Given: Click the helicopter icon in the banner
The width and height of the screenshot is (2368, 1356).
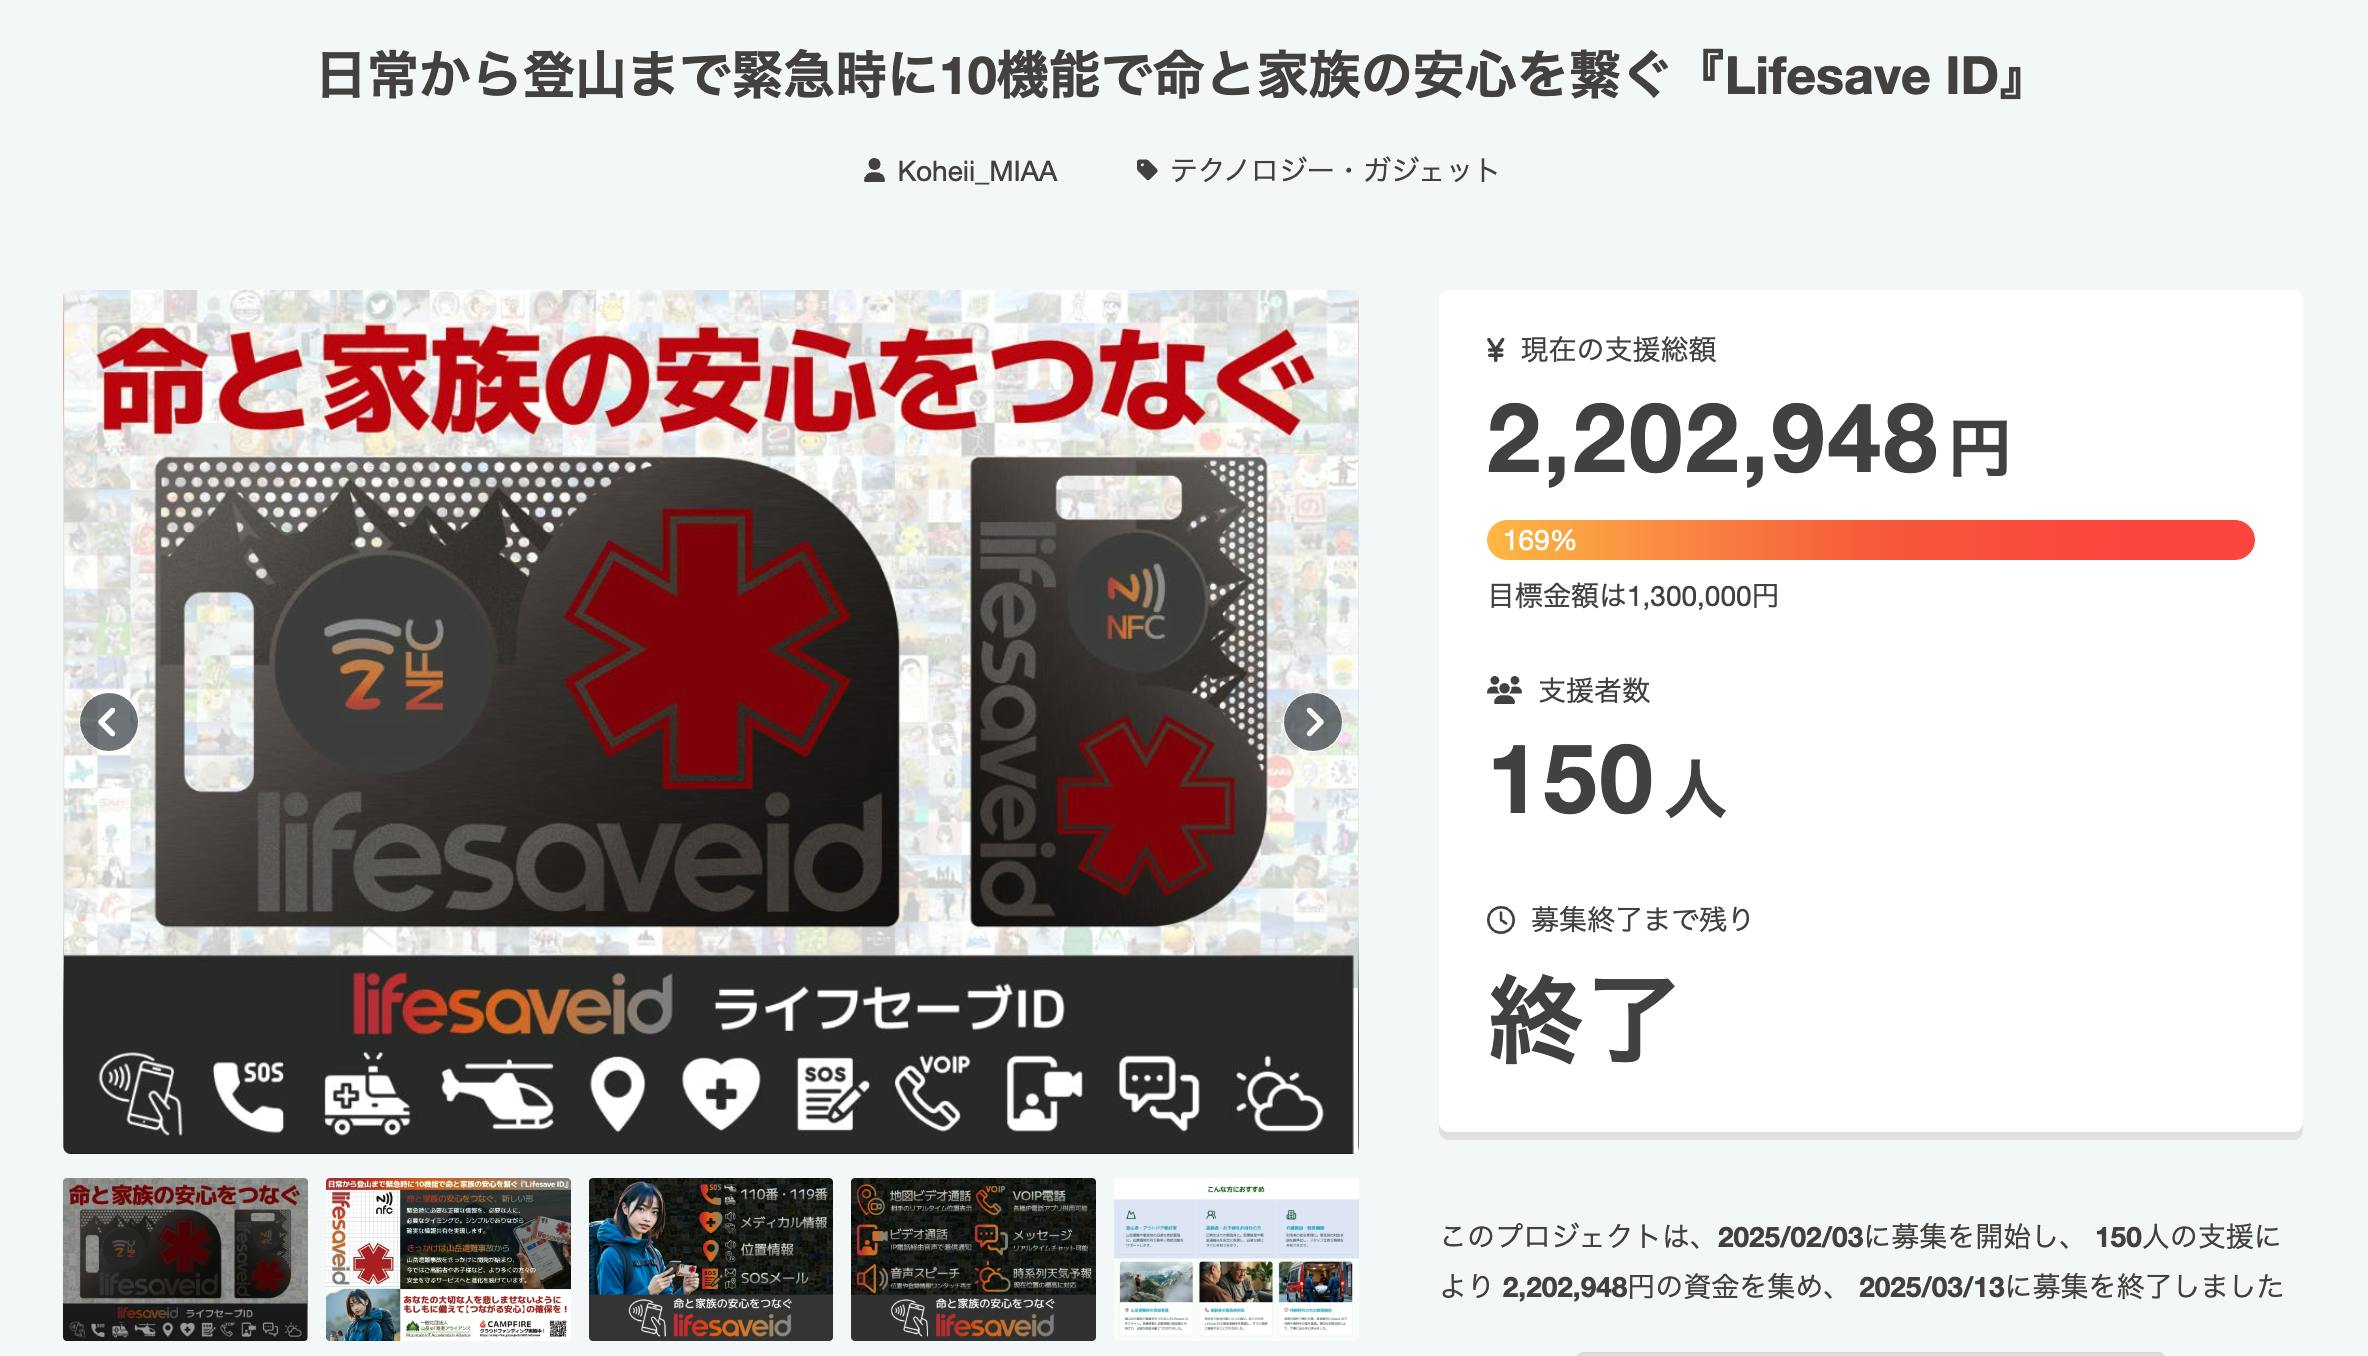Looking at the screenshot, I should pos(498,1093).
